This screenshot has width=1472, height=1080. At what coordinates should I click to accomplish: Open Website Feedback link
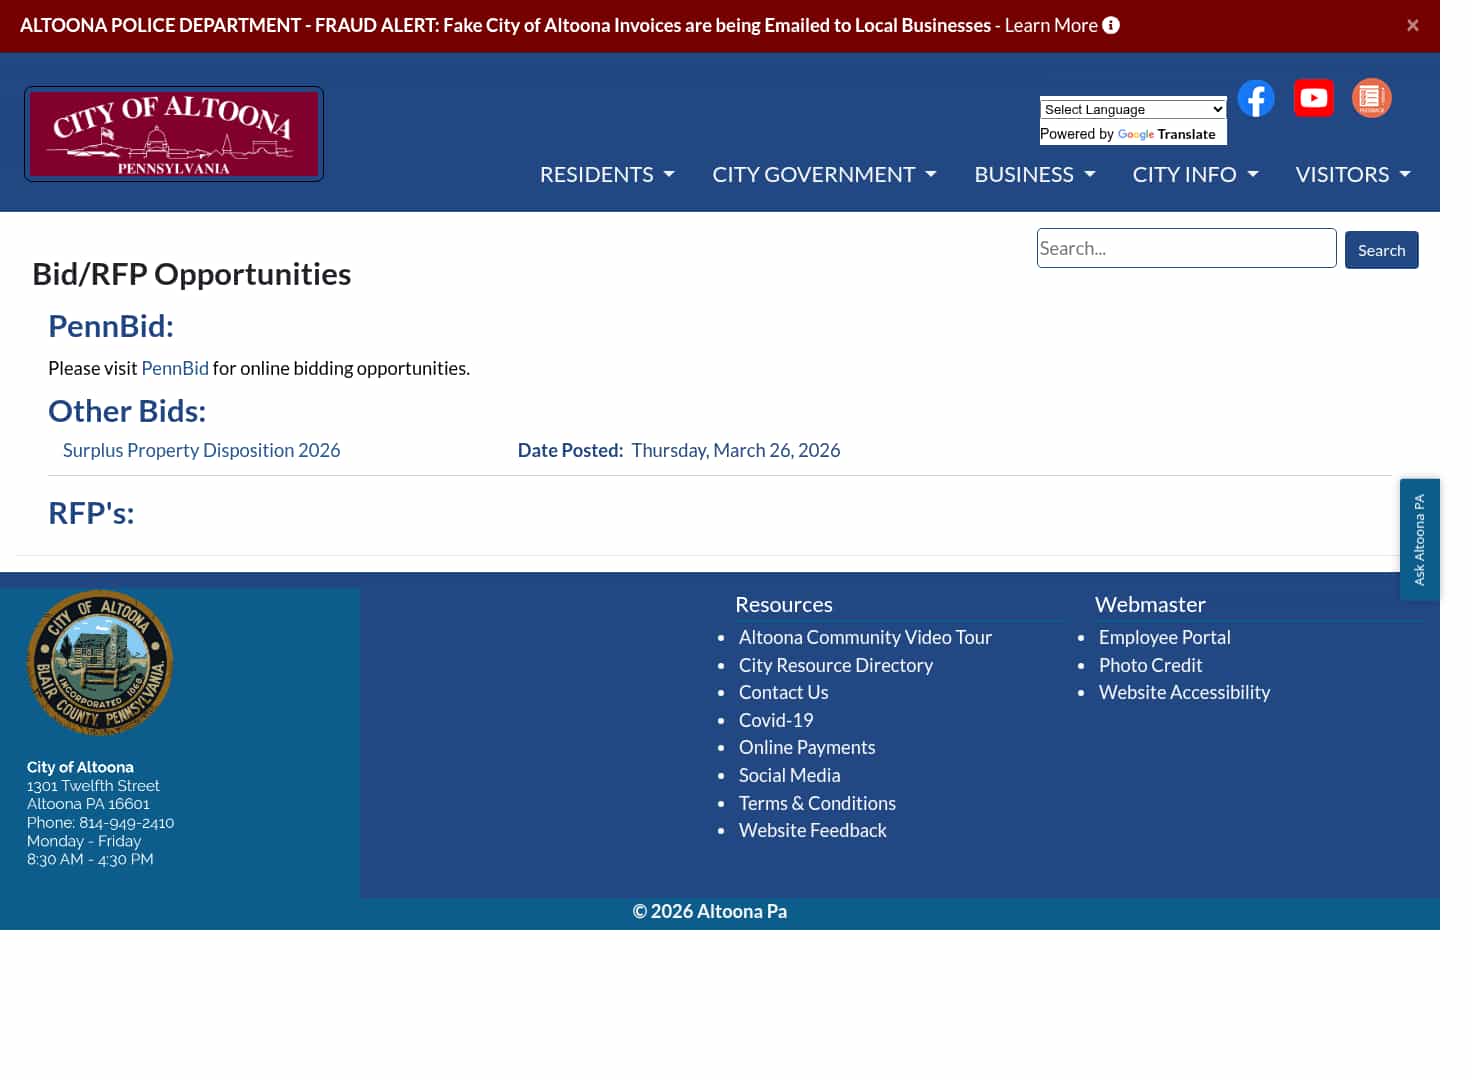click(812, 830)
